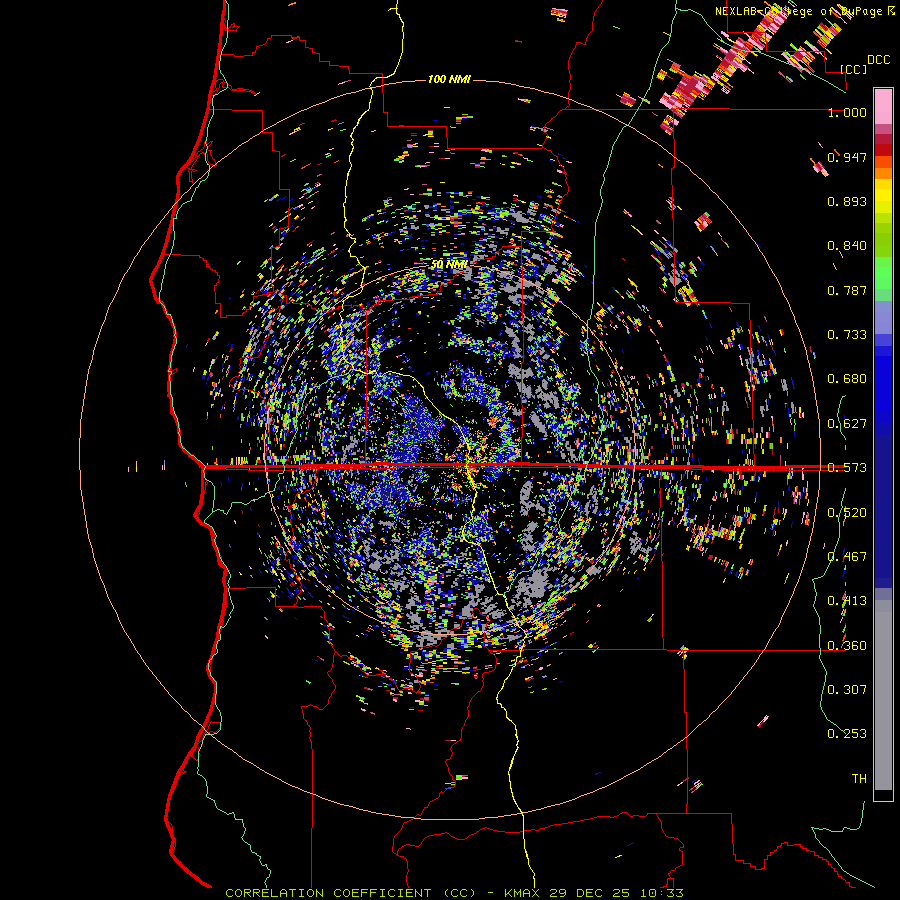Screen dimensions: 900x900
Task: Click the 0.733 scale value
Action: click(x=847, y=335)
